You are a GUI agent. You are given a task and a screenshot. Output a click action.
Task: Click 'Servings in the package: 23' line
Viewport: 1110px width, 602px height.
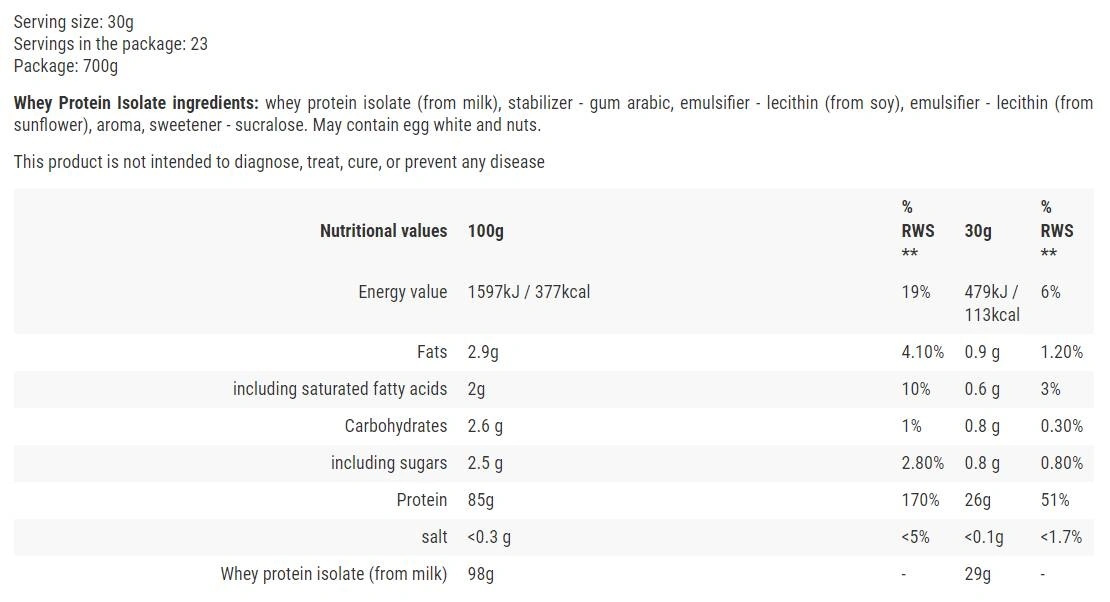(x=111, y=43)
